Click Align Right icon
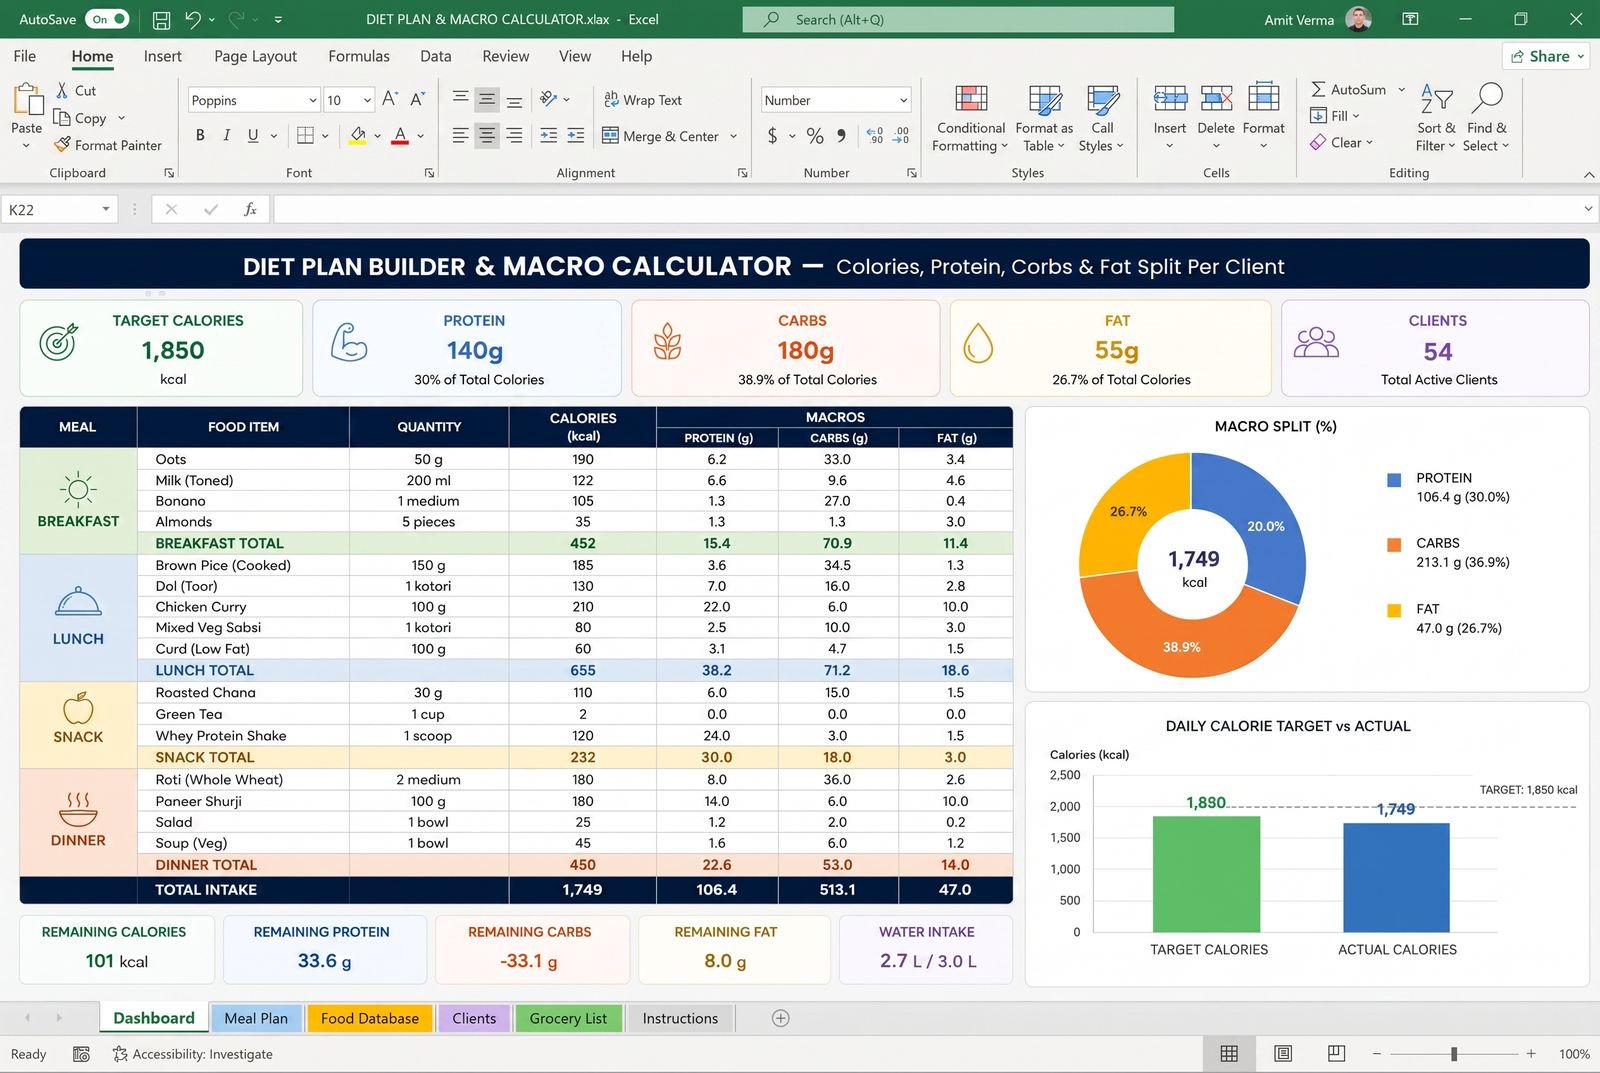The image size is (1600, 1073). 514,135
